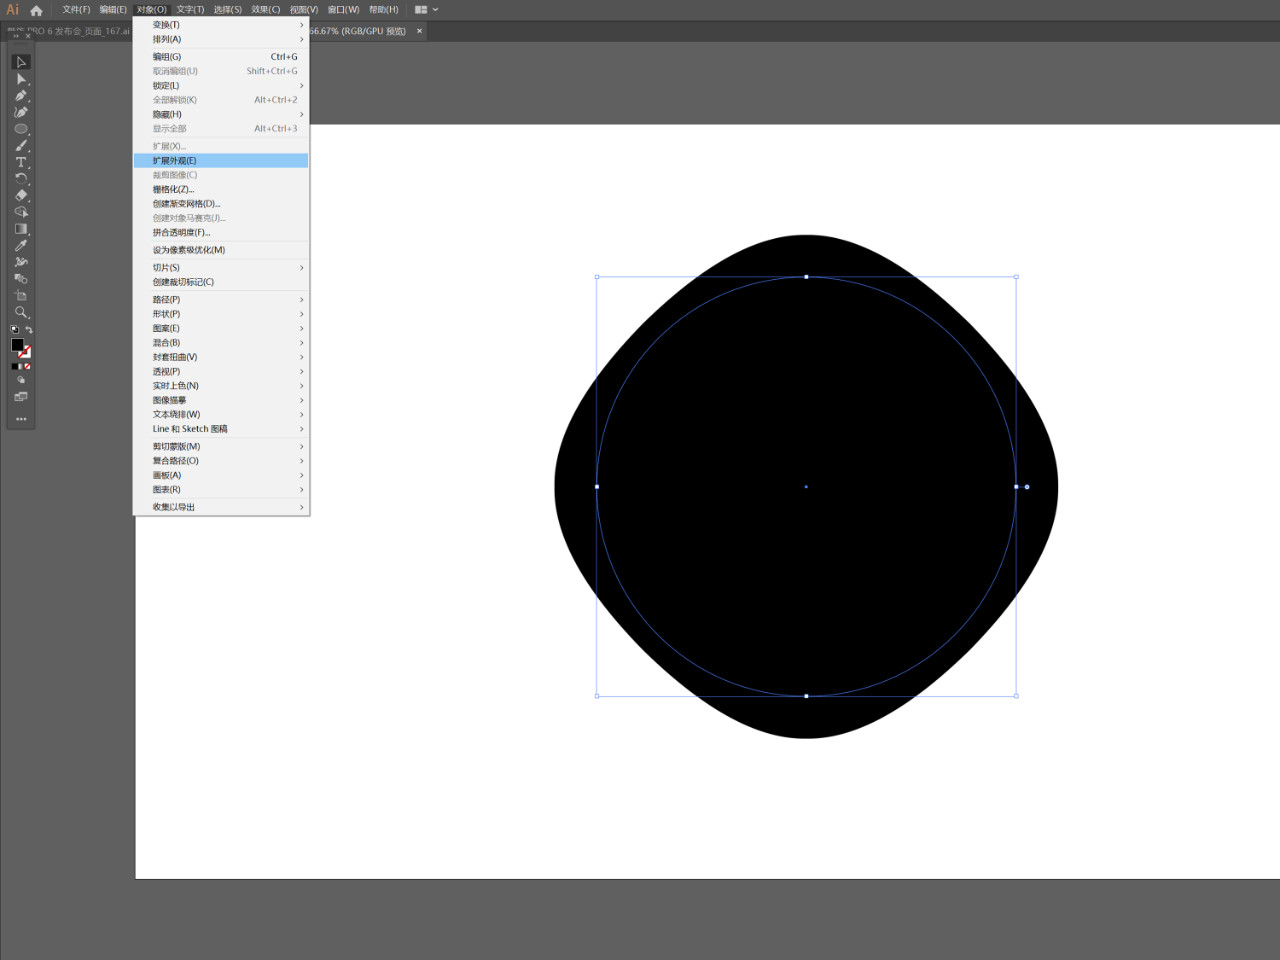Click the Stroke swatch with red slash
Viewport: 1280px width, 960px height.
click(25, 352)
